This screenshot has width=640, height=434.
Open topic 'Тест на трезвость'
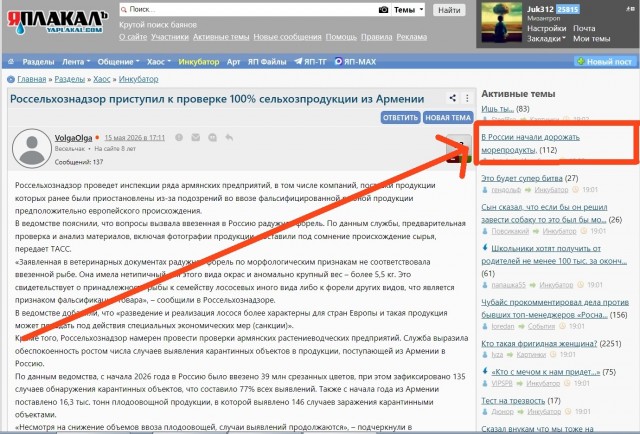click(x=513, y=401)
